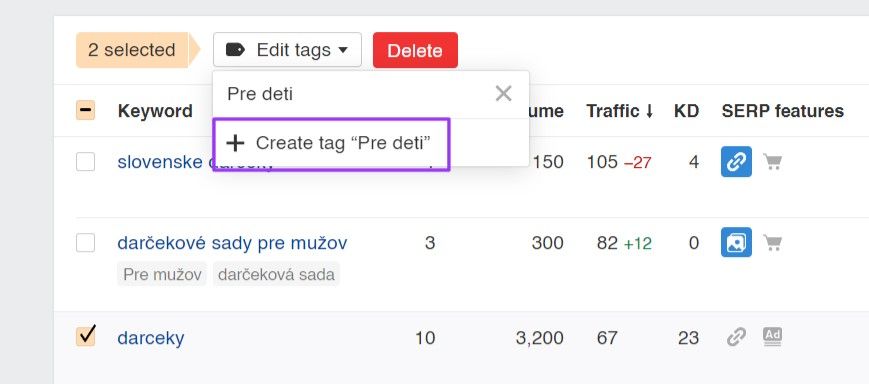Delete the selected keywords
The width and height of the screenshot is (869, 384).
pyautogui.click(x=415, y=50)
